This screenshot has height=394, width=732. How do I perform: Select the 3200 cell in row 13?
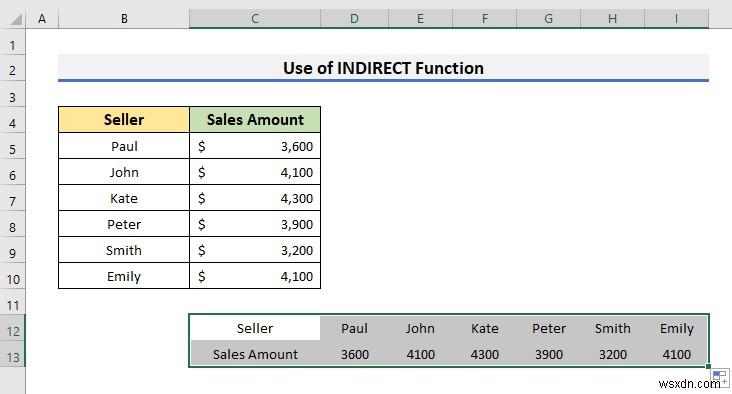tap(612, 354)
